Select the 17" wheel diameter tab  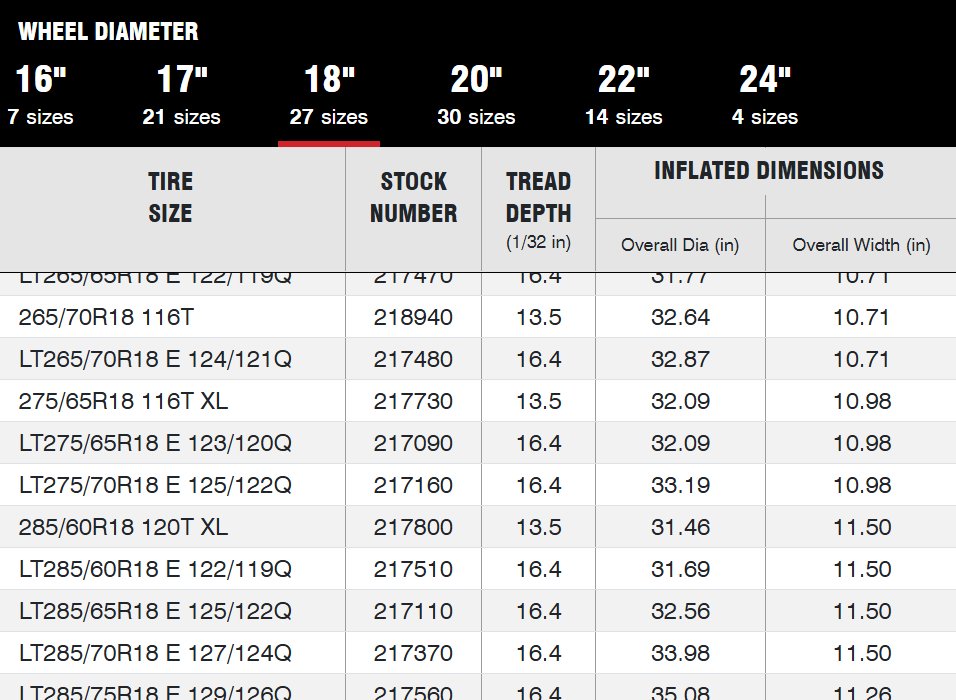click(182, 95)
